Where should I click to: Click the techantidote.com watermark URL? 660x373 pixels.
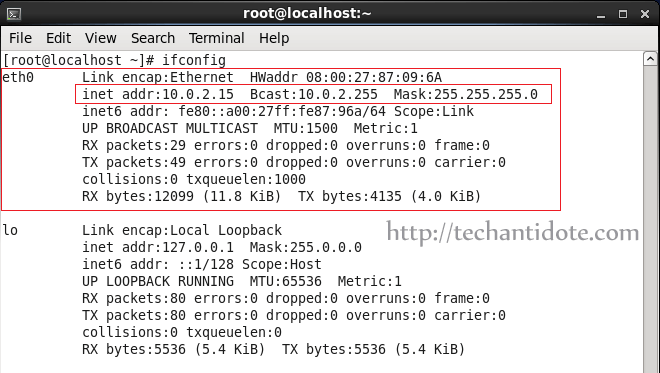pyautogui.click(x=513, y=233)
